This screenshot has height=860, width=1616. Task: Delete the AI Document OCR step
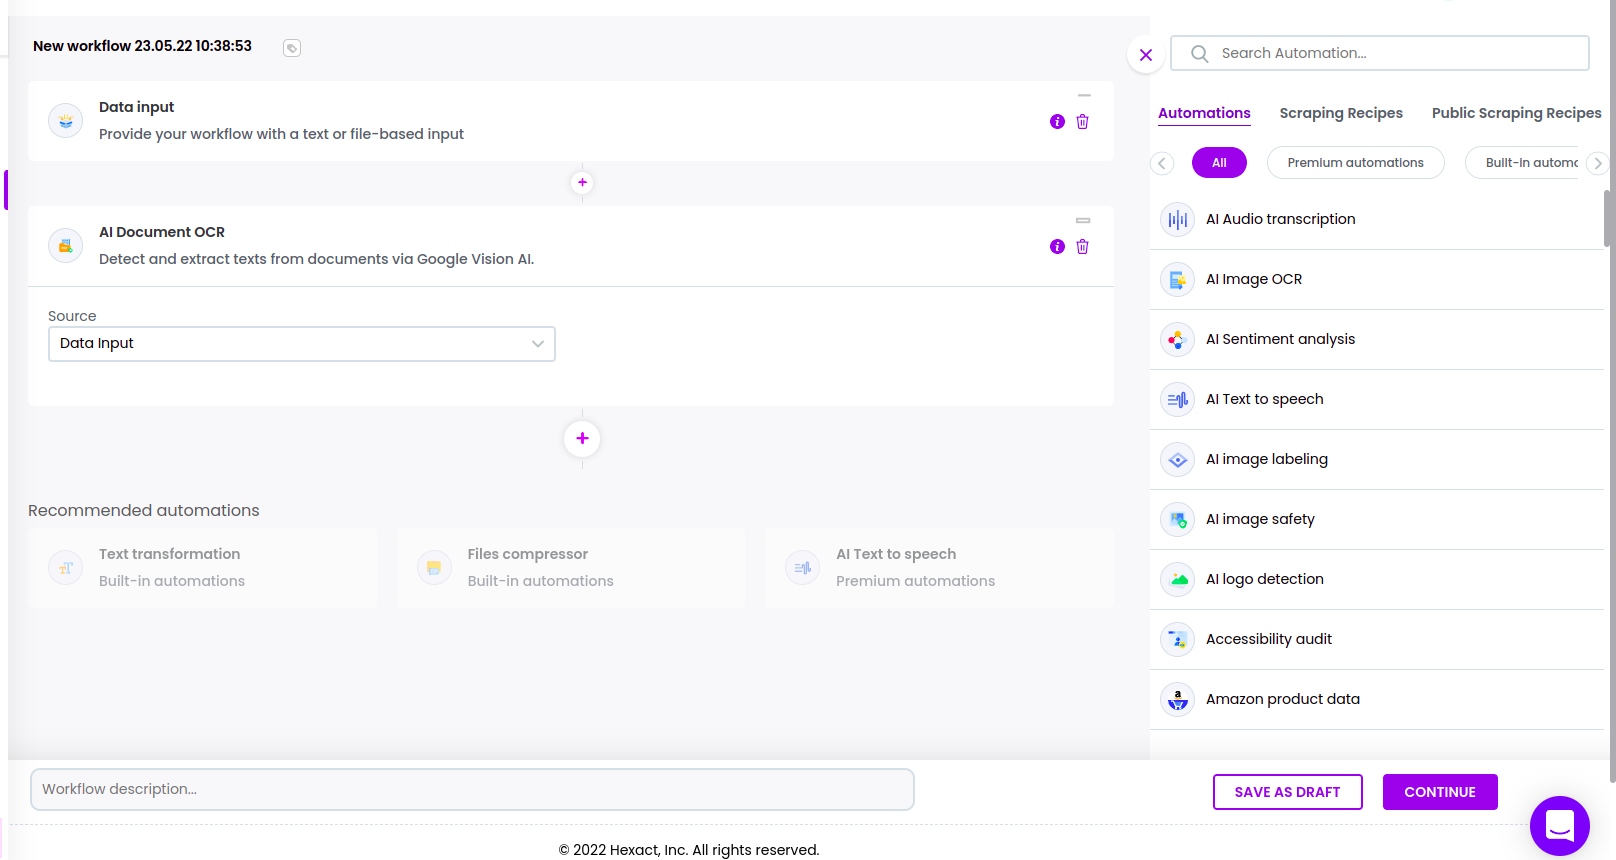[x=1082, y=247]
